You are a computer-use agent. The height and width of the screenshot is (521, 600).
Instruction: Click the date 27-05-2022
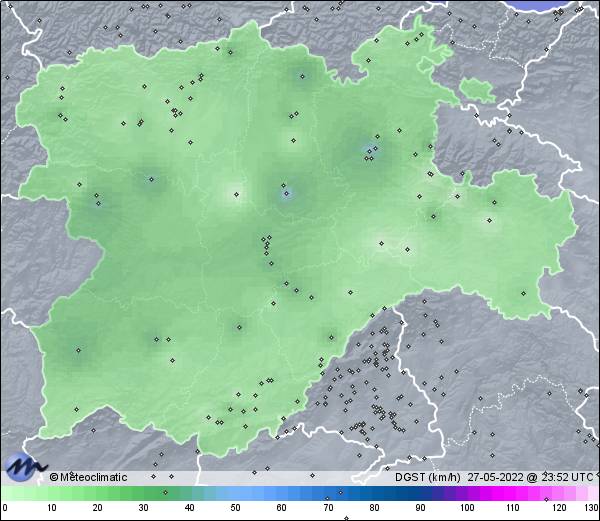496,477
